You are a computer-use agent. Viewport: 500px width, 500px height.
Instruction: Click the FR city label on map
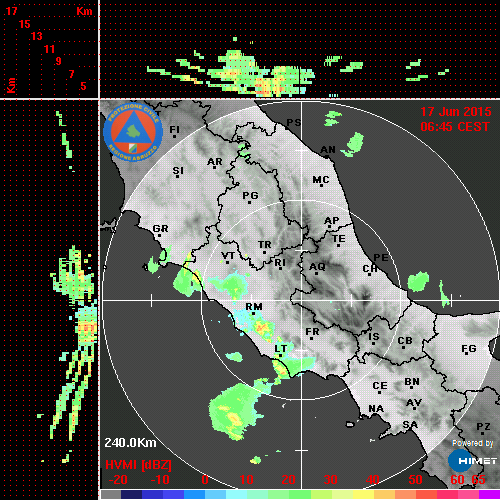point(312,331)
